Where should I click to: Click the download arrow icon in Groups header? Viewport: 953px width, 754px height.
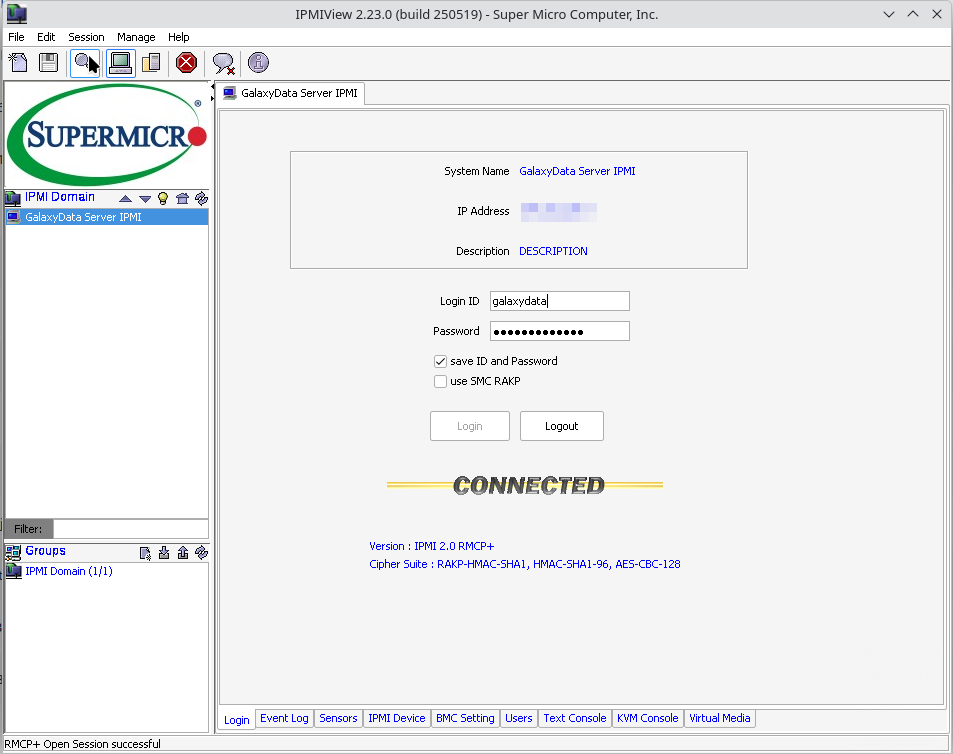click(163, 552)
